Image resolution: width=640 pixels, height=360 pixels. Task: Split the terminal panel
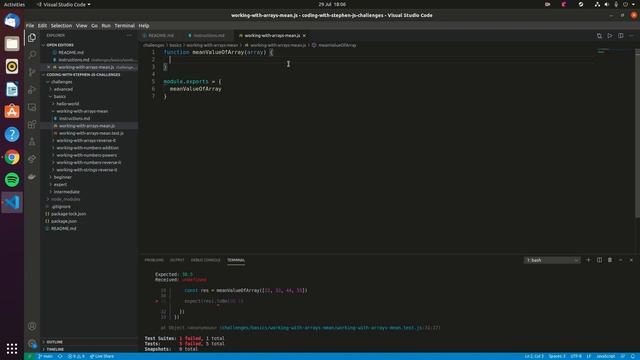pyautogui.click(x=599, y=260)
